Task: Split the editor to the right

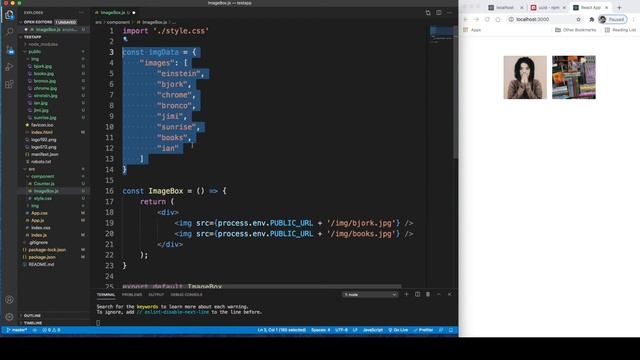Action: (x=438, y=13)
